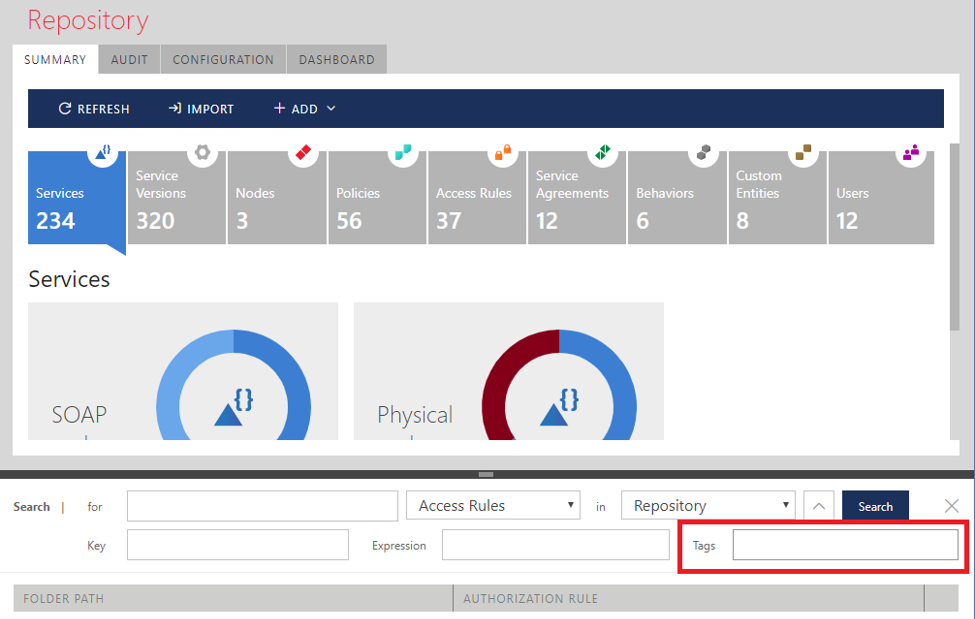Select the Service Versions gear tile
The width and height of the screenshot is (975, 619).
(176, 197)
